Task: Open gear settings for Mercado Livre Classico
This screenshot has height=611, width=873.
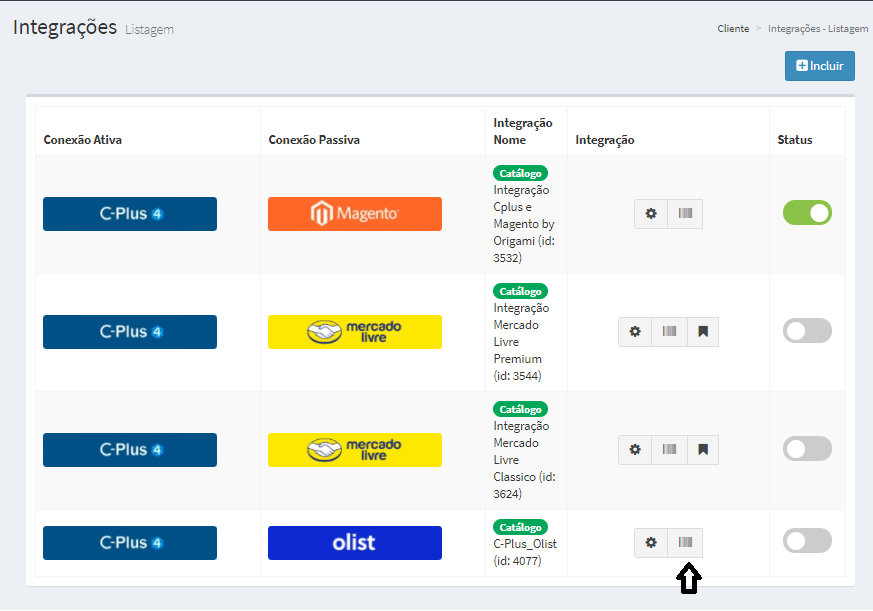Action: click(635, 450)
